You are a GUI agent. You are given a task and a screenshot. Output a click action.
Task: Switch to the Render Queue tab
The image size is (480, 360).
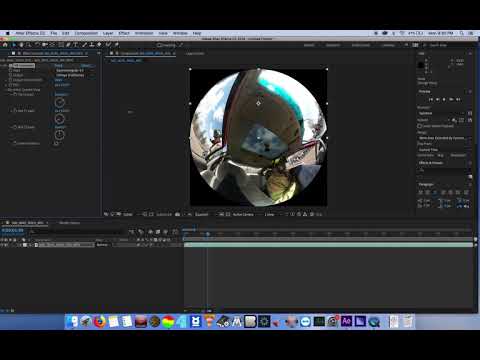pos(69,223)
